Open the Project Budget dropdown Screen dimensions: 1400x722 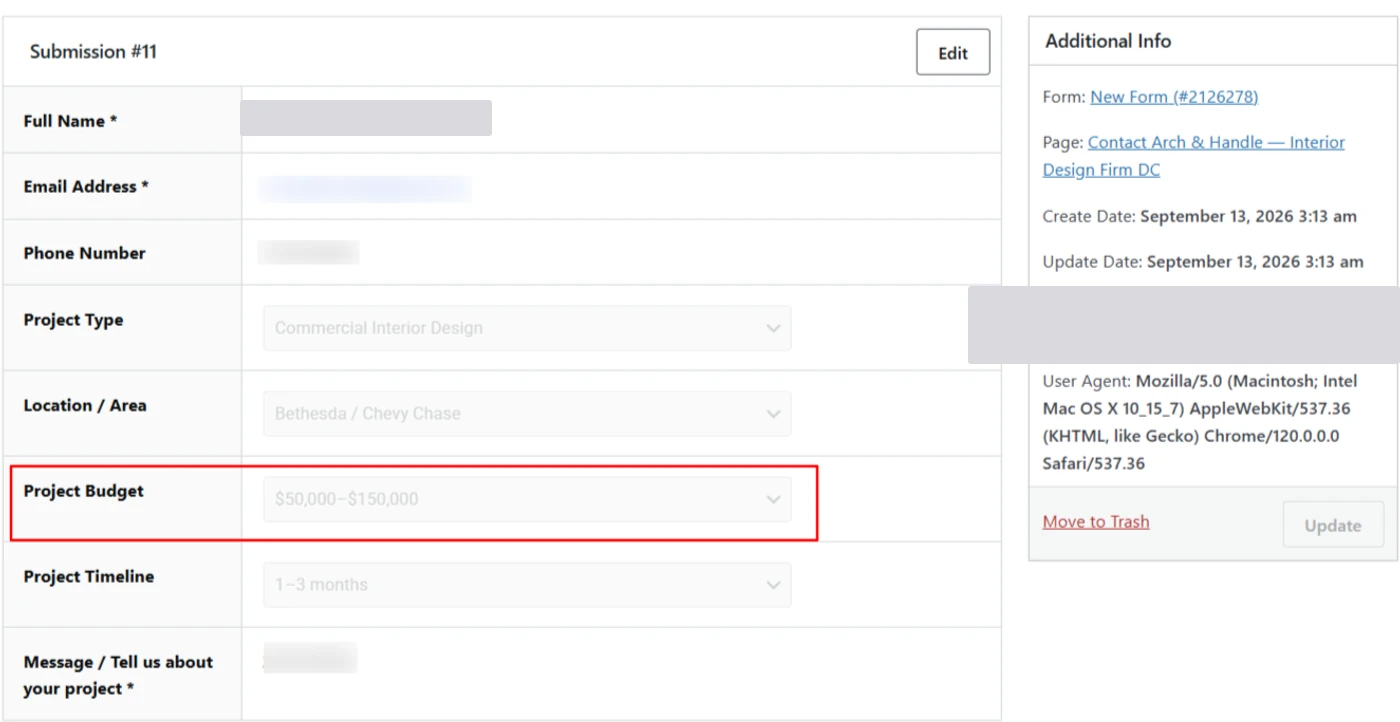pyautogui.click(x=527, y=499)
